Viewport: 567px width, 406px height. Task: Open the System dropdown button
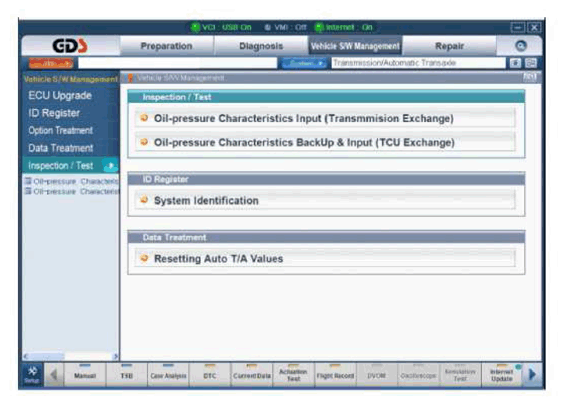(304, 63)
